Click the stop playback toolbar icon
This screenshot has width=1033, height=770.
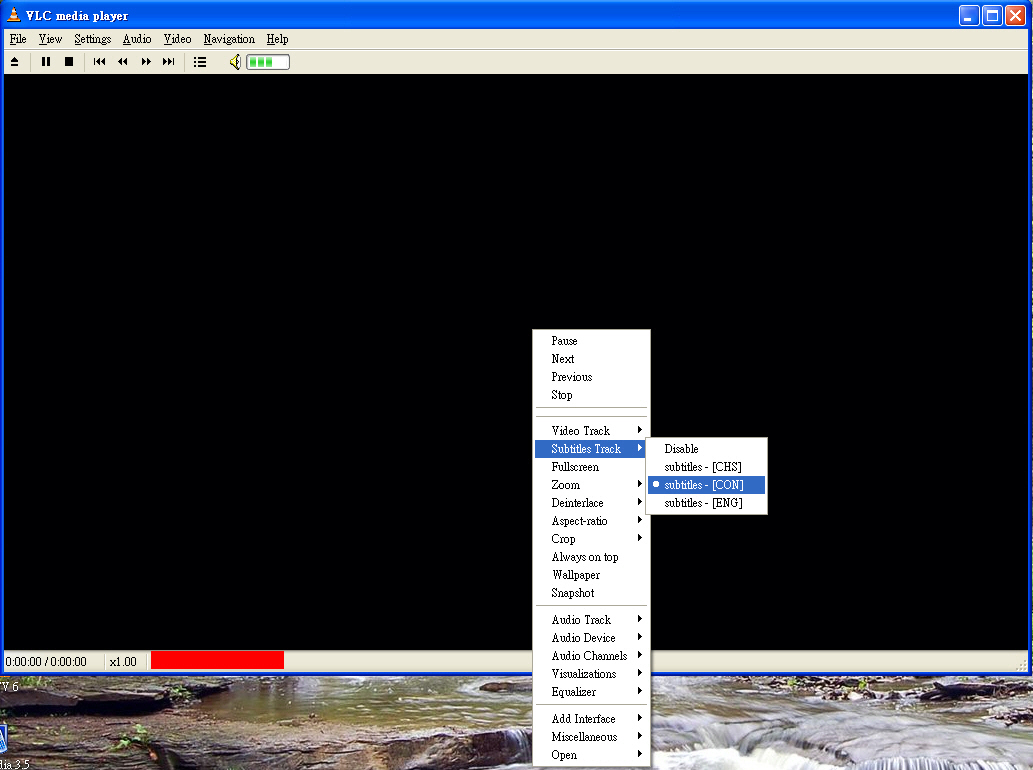coord(69,62)
